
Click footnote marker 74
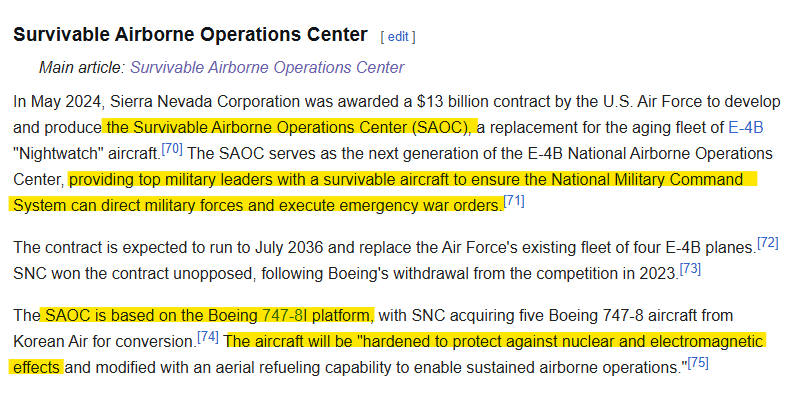[208, 336]
